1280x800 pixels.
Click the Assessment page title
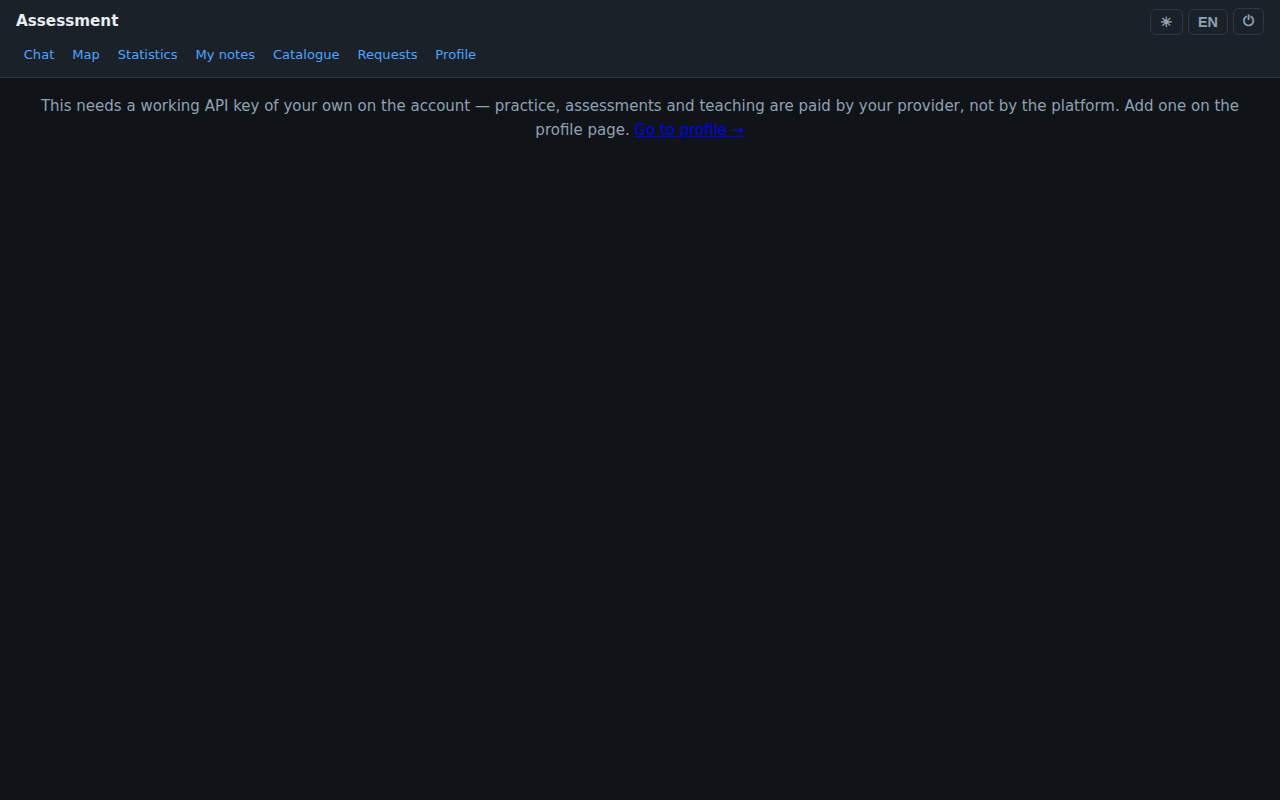pyautogui.click(x=67, y=21)
